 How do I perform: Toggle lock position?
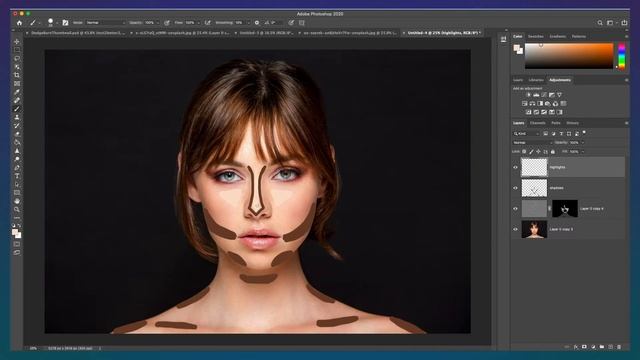tap(538, 151)
